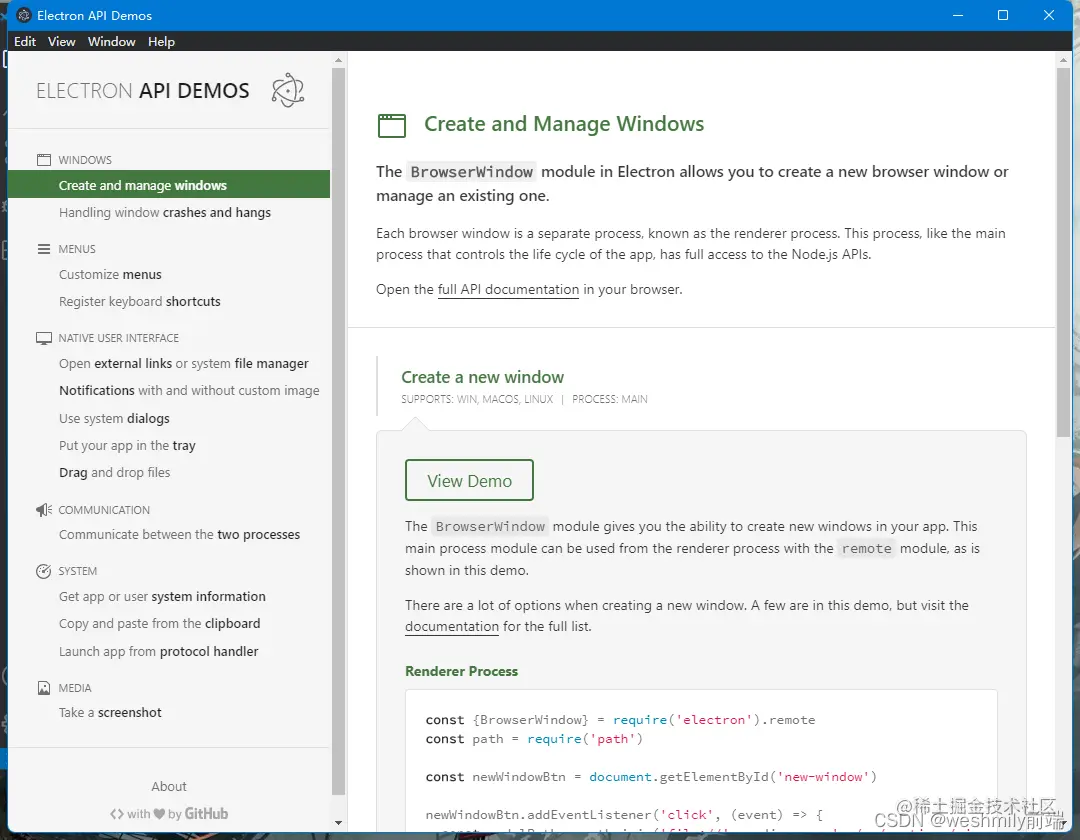The width and height of the screenshot is (1080, 840).
Task: Open the full API documentation link
Action: click(x=508, y=289)
